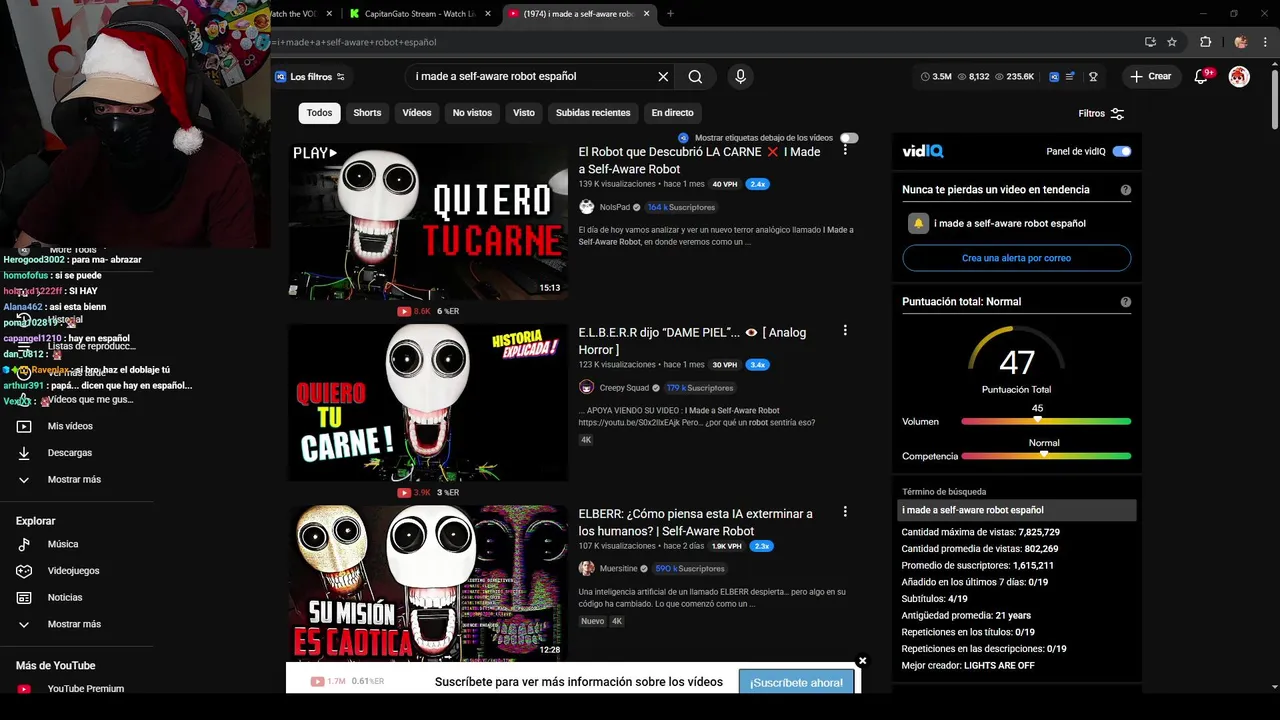
Task: Click help icon beside Nunca te pierdas
Action: (1126, 190)
